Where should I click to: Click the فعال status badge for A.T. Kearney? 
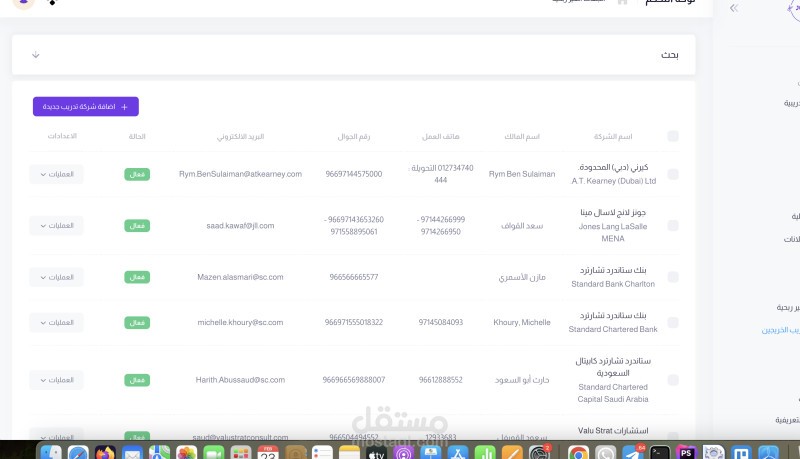pos(137,174)
